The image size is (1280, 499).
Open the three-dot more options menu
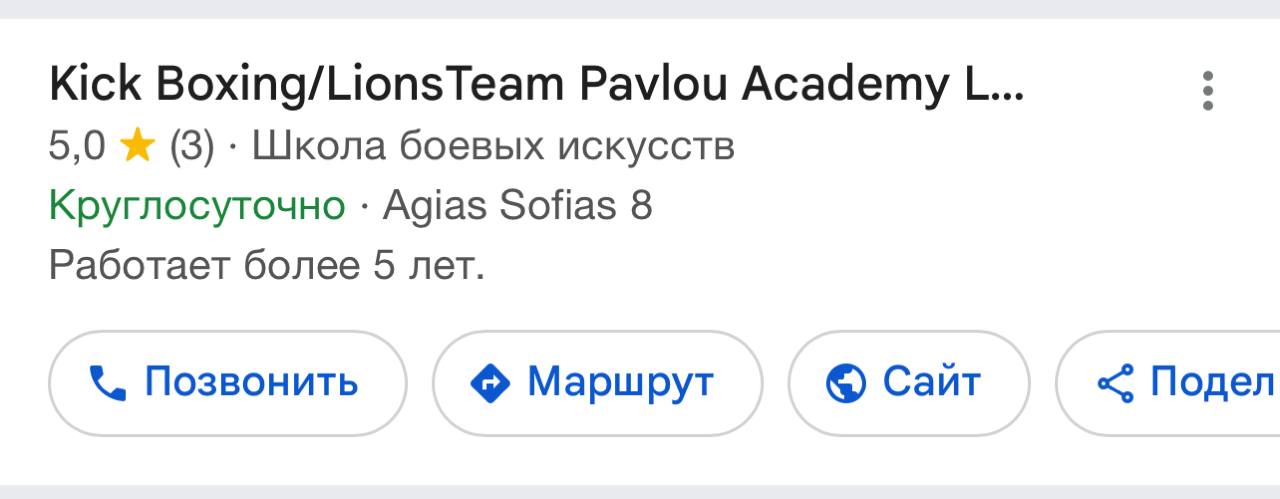point(1208,91)
